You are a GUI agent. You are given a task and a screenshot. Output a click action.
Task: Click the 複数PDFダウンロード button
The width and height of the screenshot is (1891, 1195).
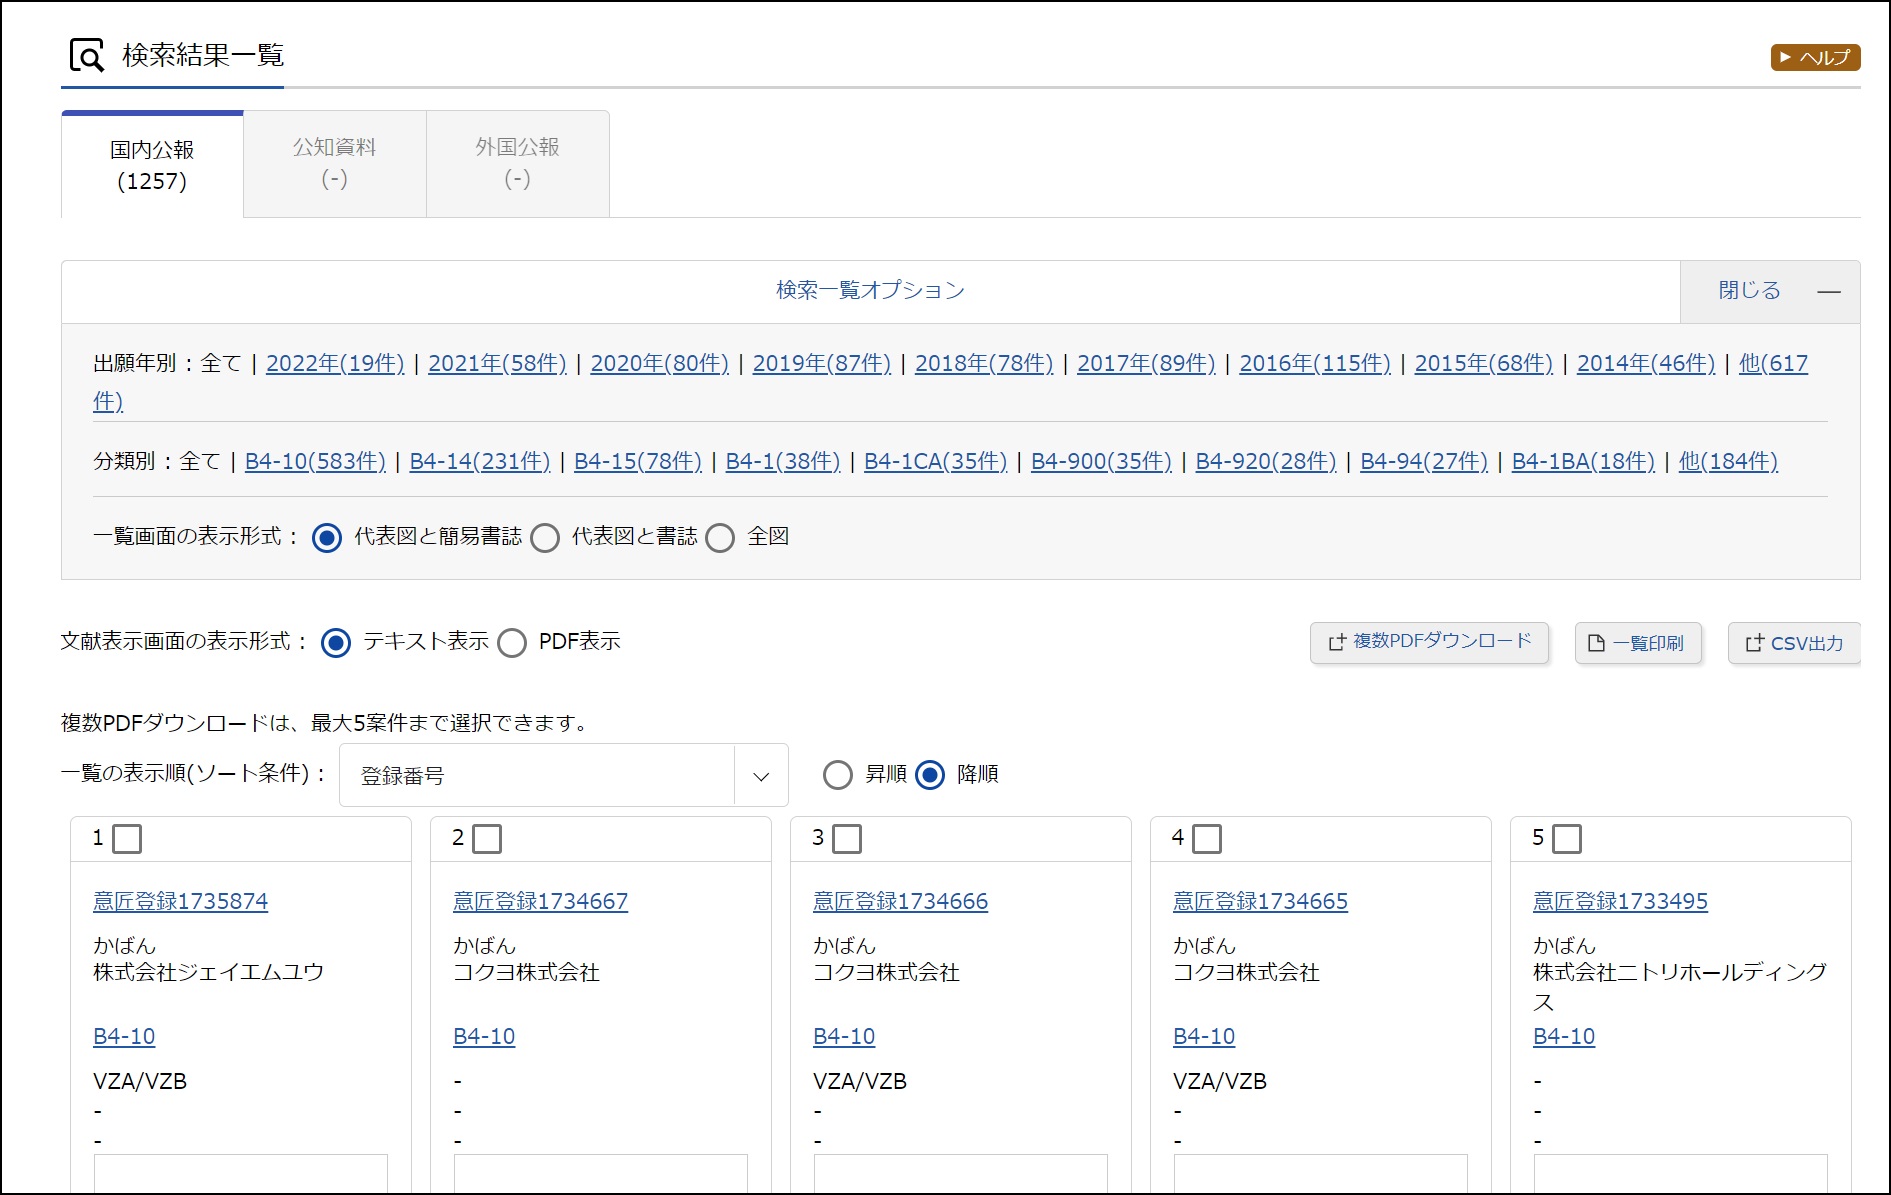click(x=1429, y=642)
